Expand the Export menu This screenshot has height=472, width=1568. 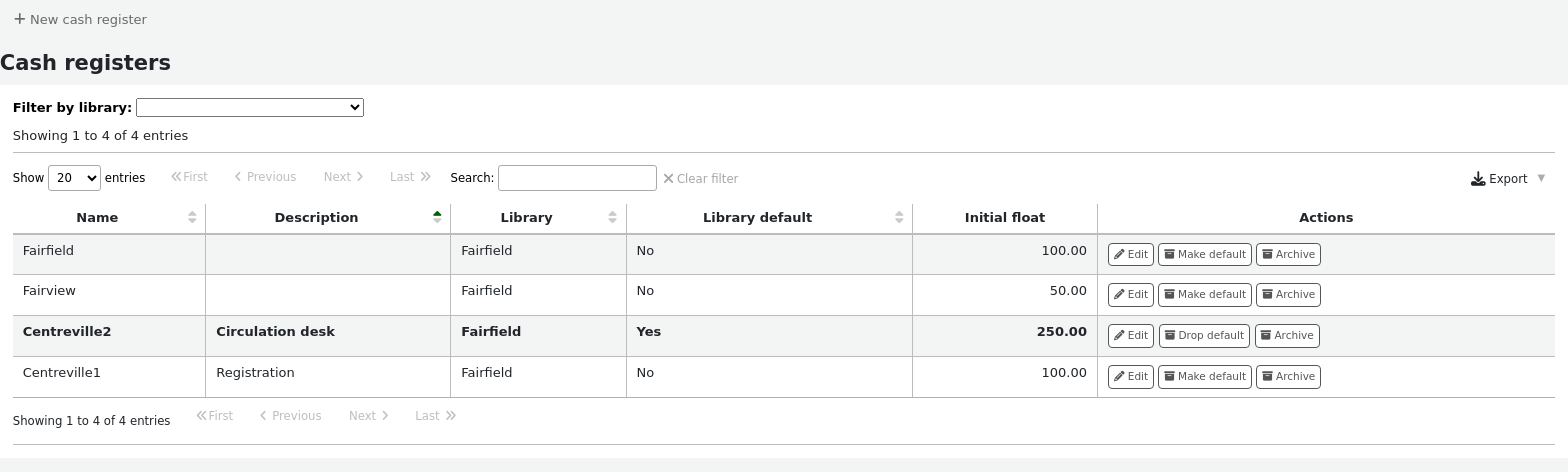(1508, 179)
